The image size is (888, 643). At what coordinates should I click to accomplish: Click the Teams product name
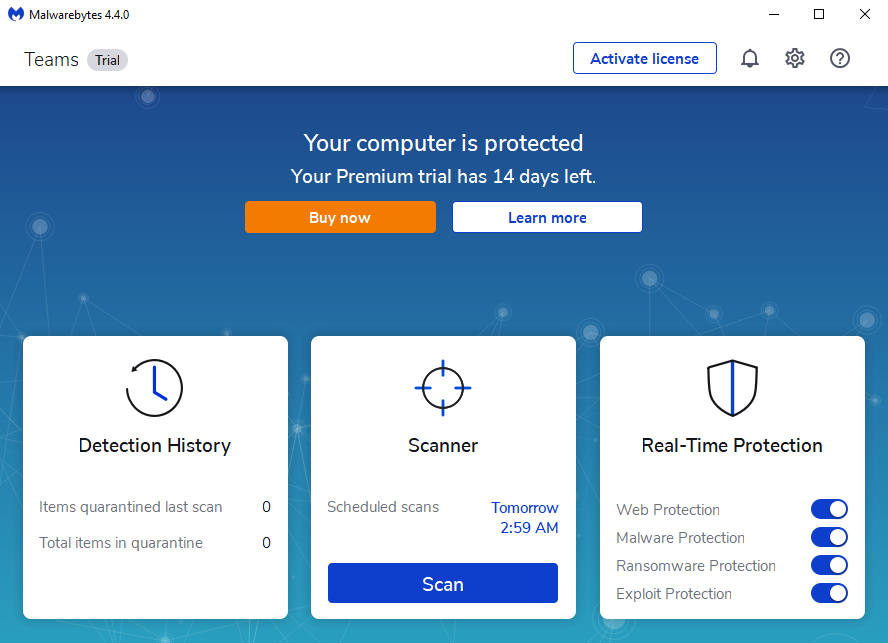pos(51,59)
